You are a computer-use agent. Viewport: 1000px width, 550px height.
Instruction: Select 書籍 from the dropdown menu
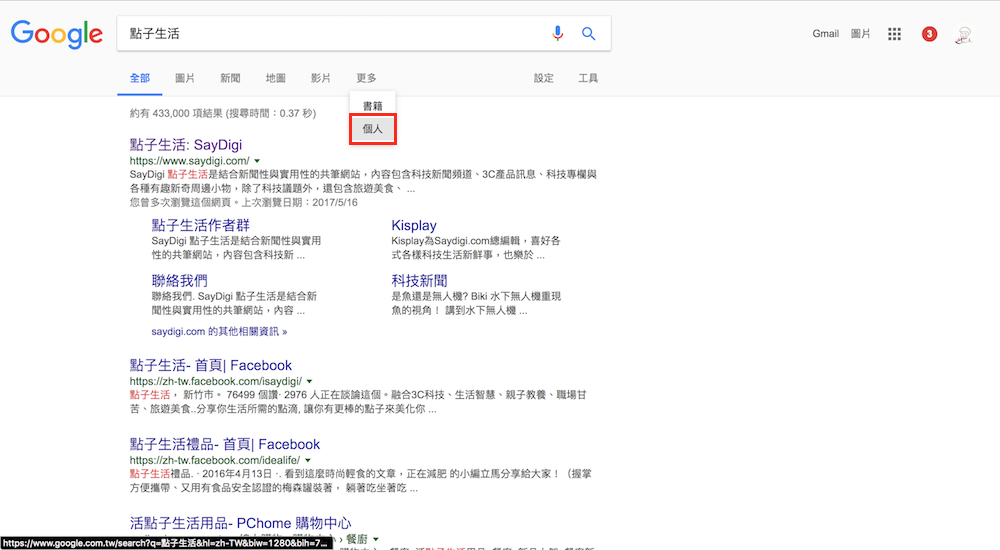click(373, 105)
